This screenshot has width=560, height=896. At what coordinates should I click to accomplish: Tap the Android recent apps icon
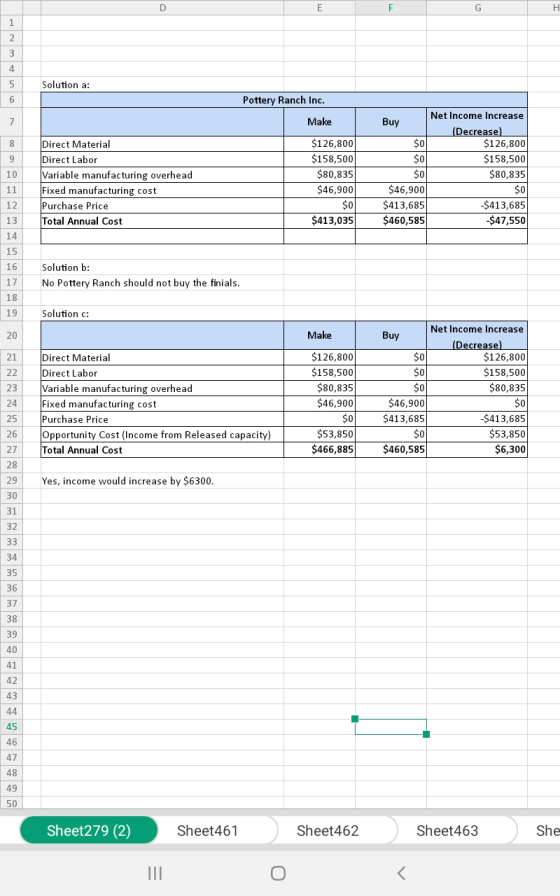coord(155,873)
